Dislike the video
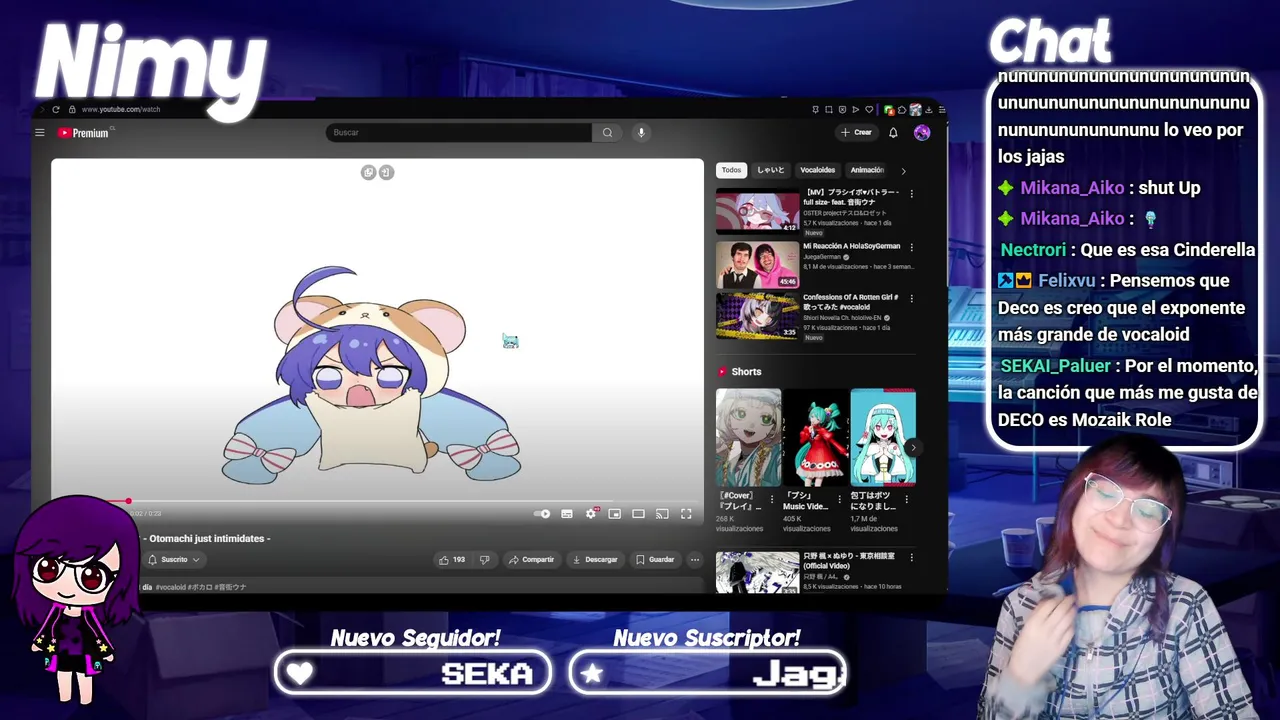This screenshot has height=720, width=1280. tap(484, 560)
